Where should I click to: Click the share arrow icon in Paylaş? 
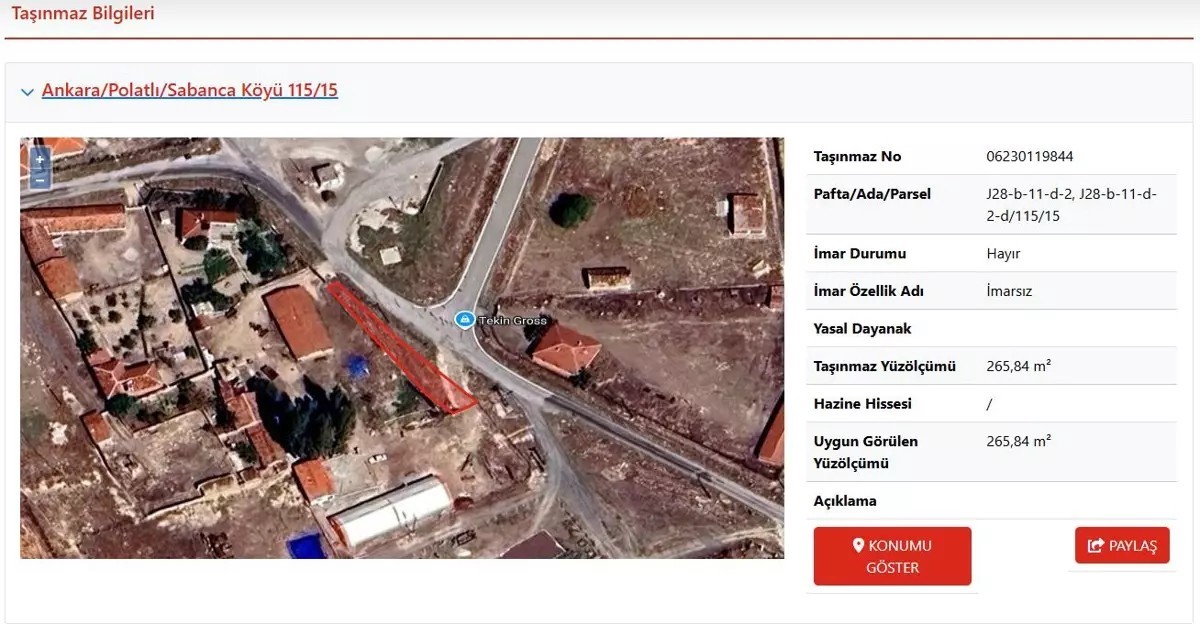(x=1095, y=546)
